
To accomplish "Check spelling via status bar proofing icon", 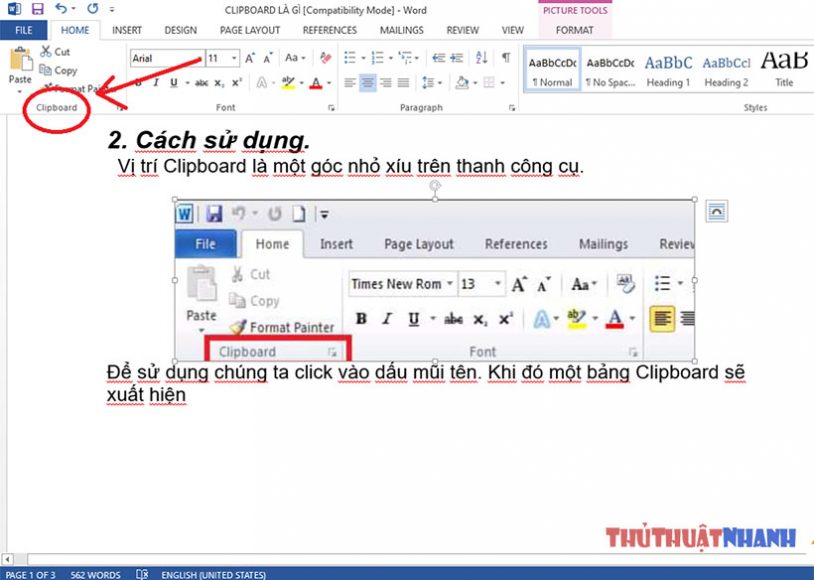I will pos(143,574).
